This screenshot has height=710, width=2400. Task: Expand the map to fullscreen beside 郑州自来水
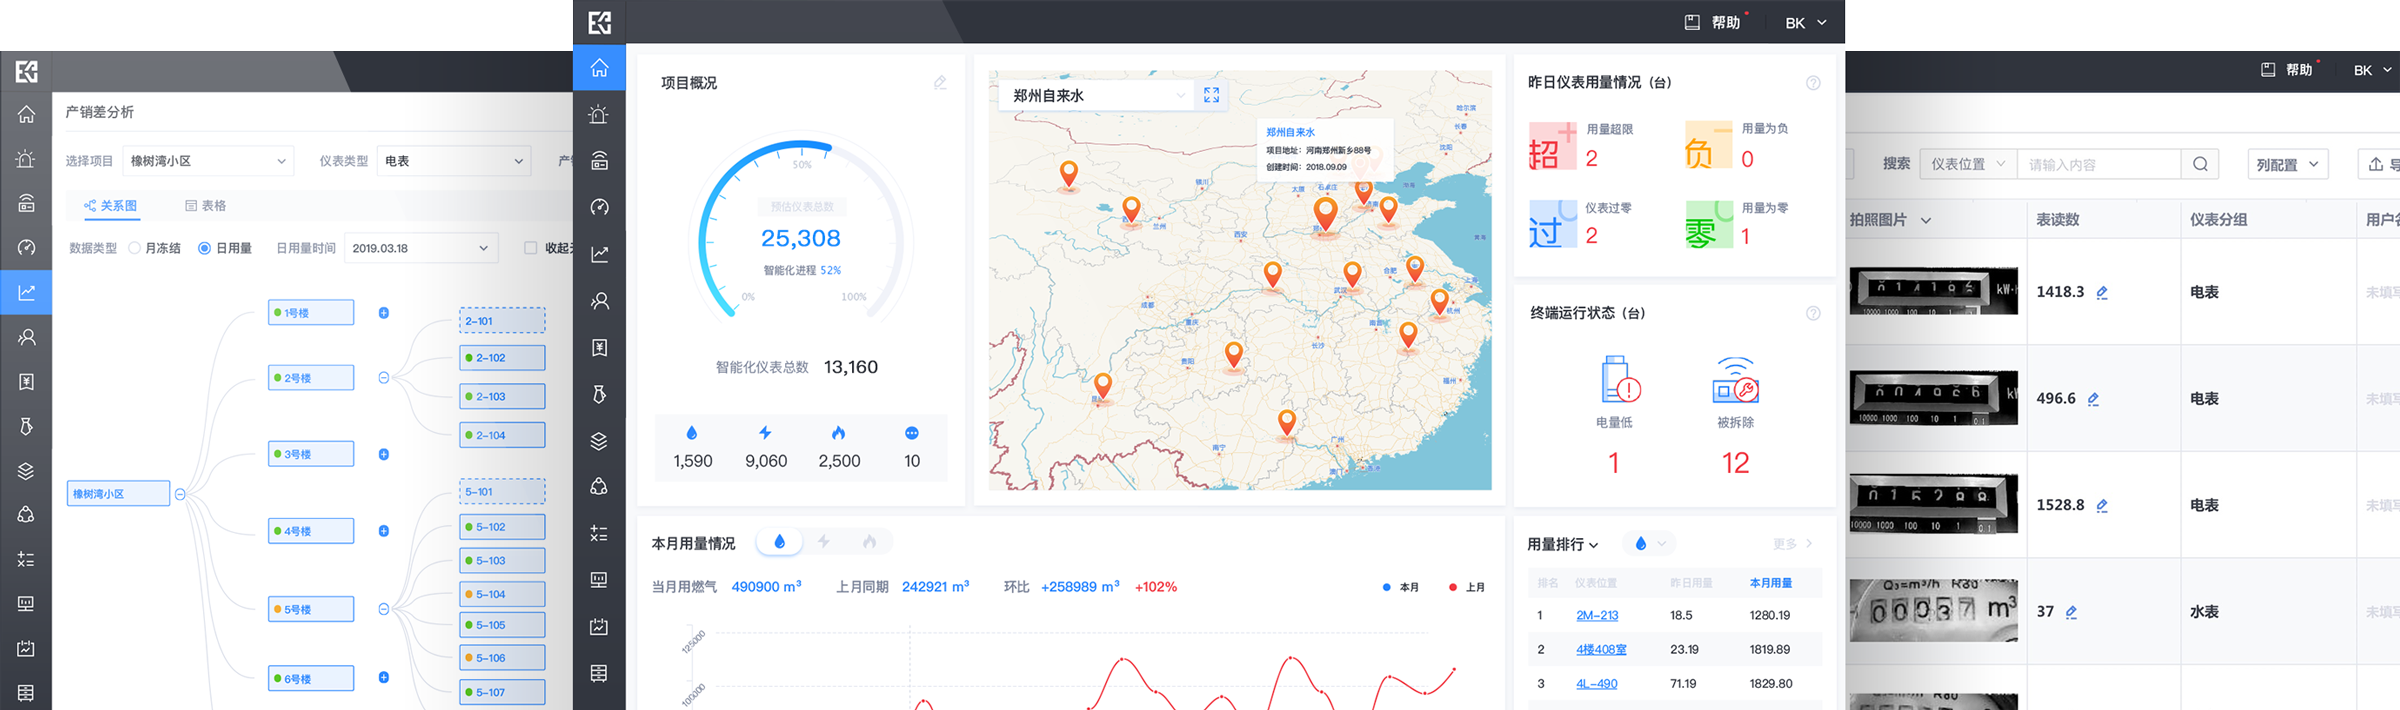click(1212, 95)
